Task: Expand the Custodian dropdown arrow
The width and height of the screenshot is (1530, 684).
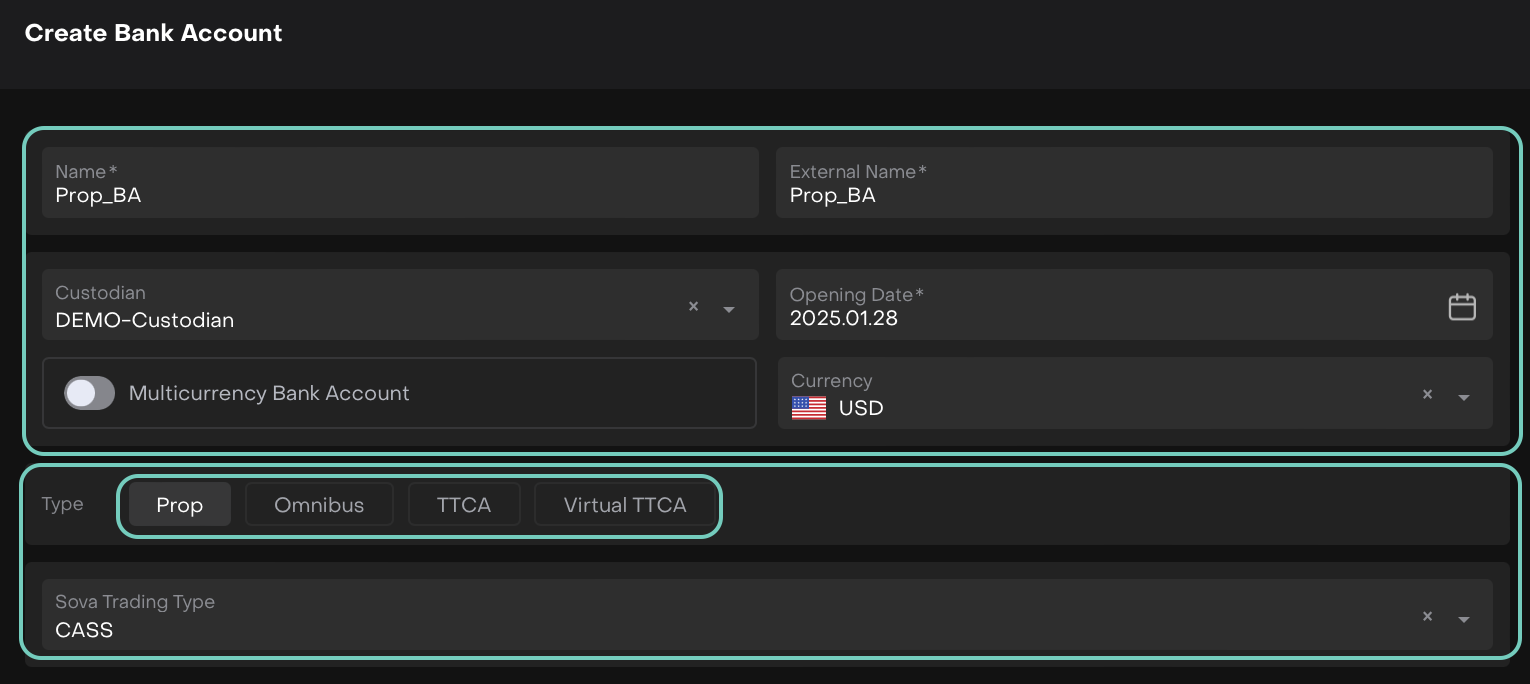Action: [x=729, y=309]
